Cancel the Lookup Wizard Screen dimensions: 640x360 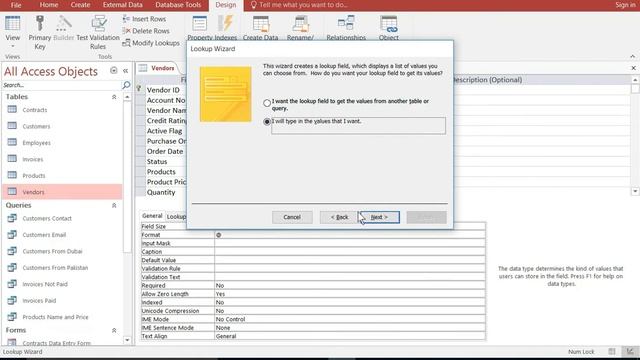[x=292, y=217]
